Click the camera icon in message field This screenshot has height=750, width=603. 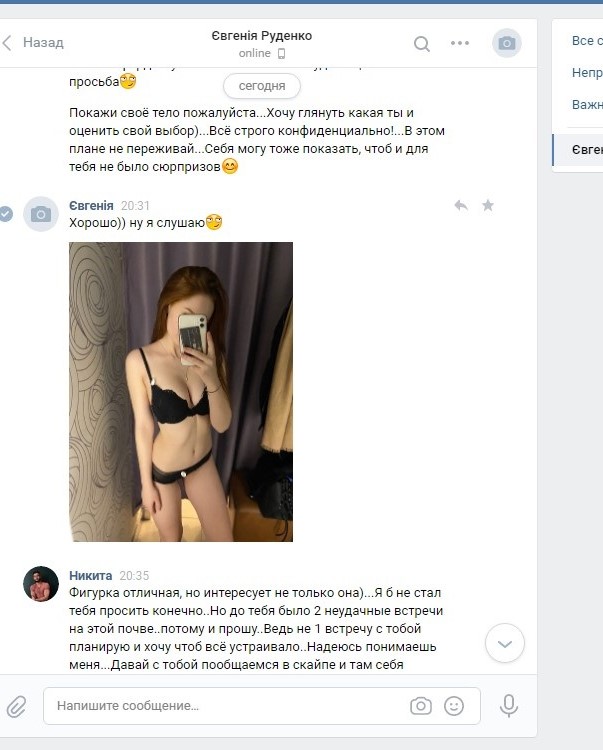[420, 706]
